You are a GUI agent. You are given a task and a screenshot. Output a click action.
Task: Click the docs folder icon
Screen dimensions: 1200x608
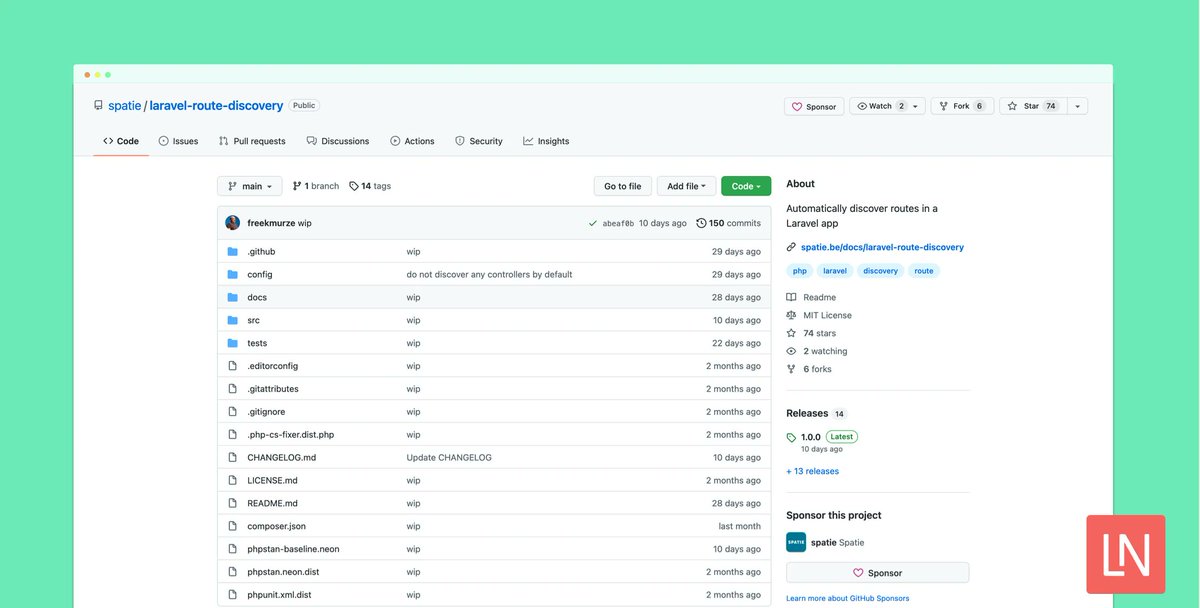[x=233, y=297]
